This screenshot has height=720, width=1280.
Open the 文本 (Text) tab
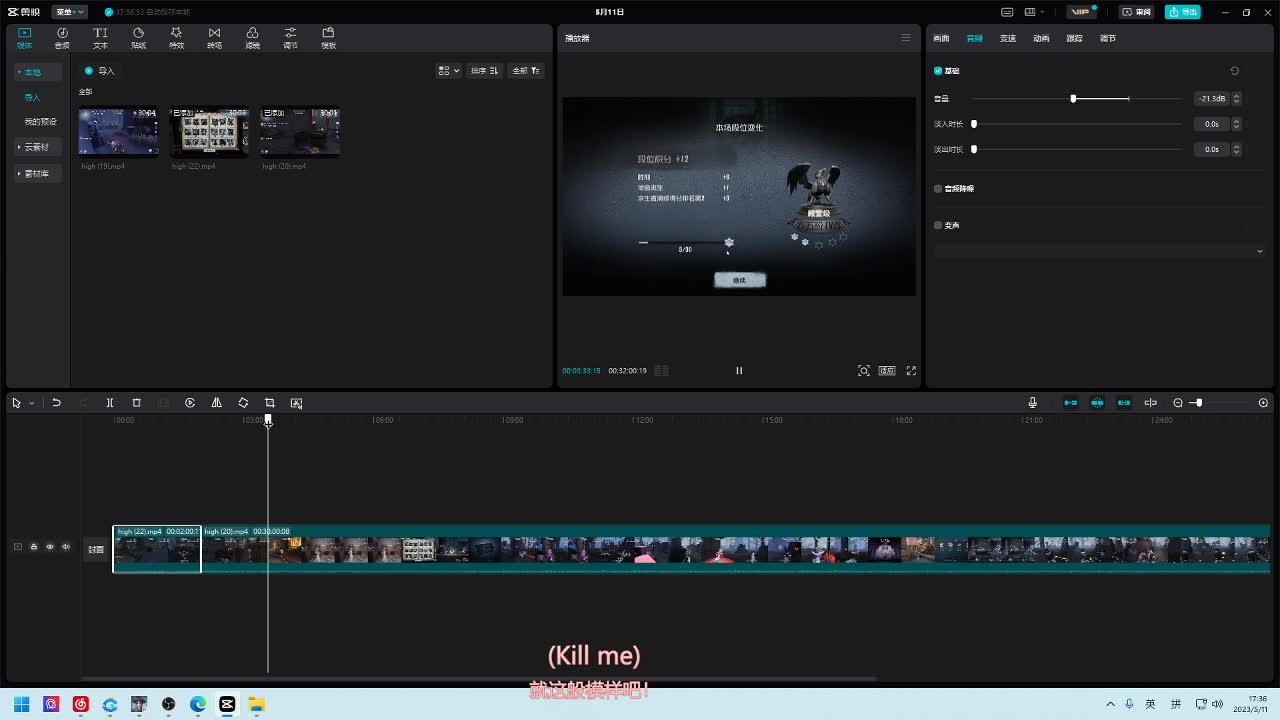(x=100, y=38)
